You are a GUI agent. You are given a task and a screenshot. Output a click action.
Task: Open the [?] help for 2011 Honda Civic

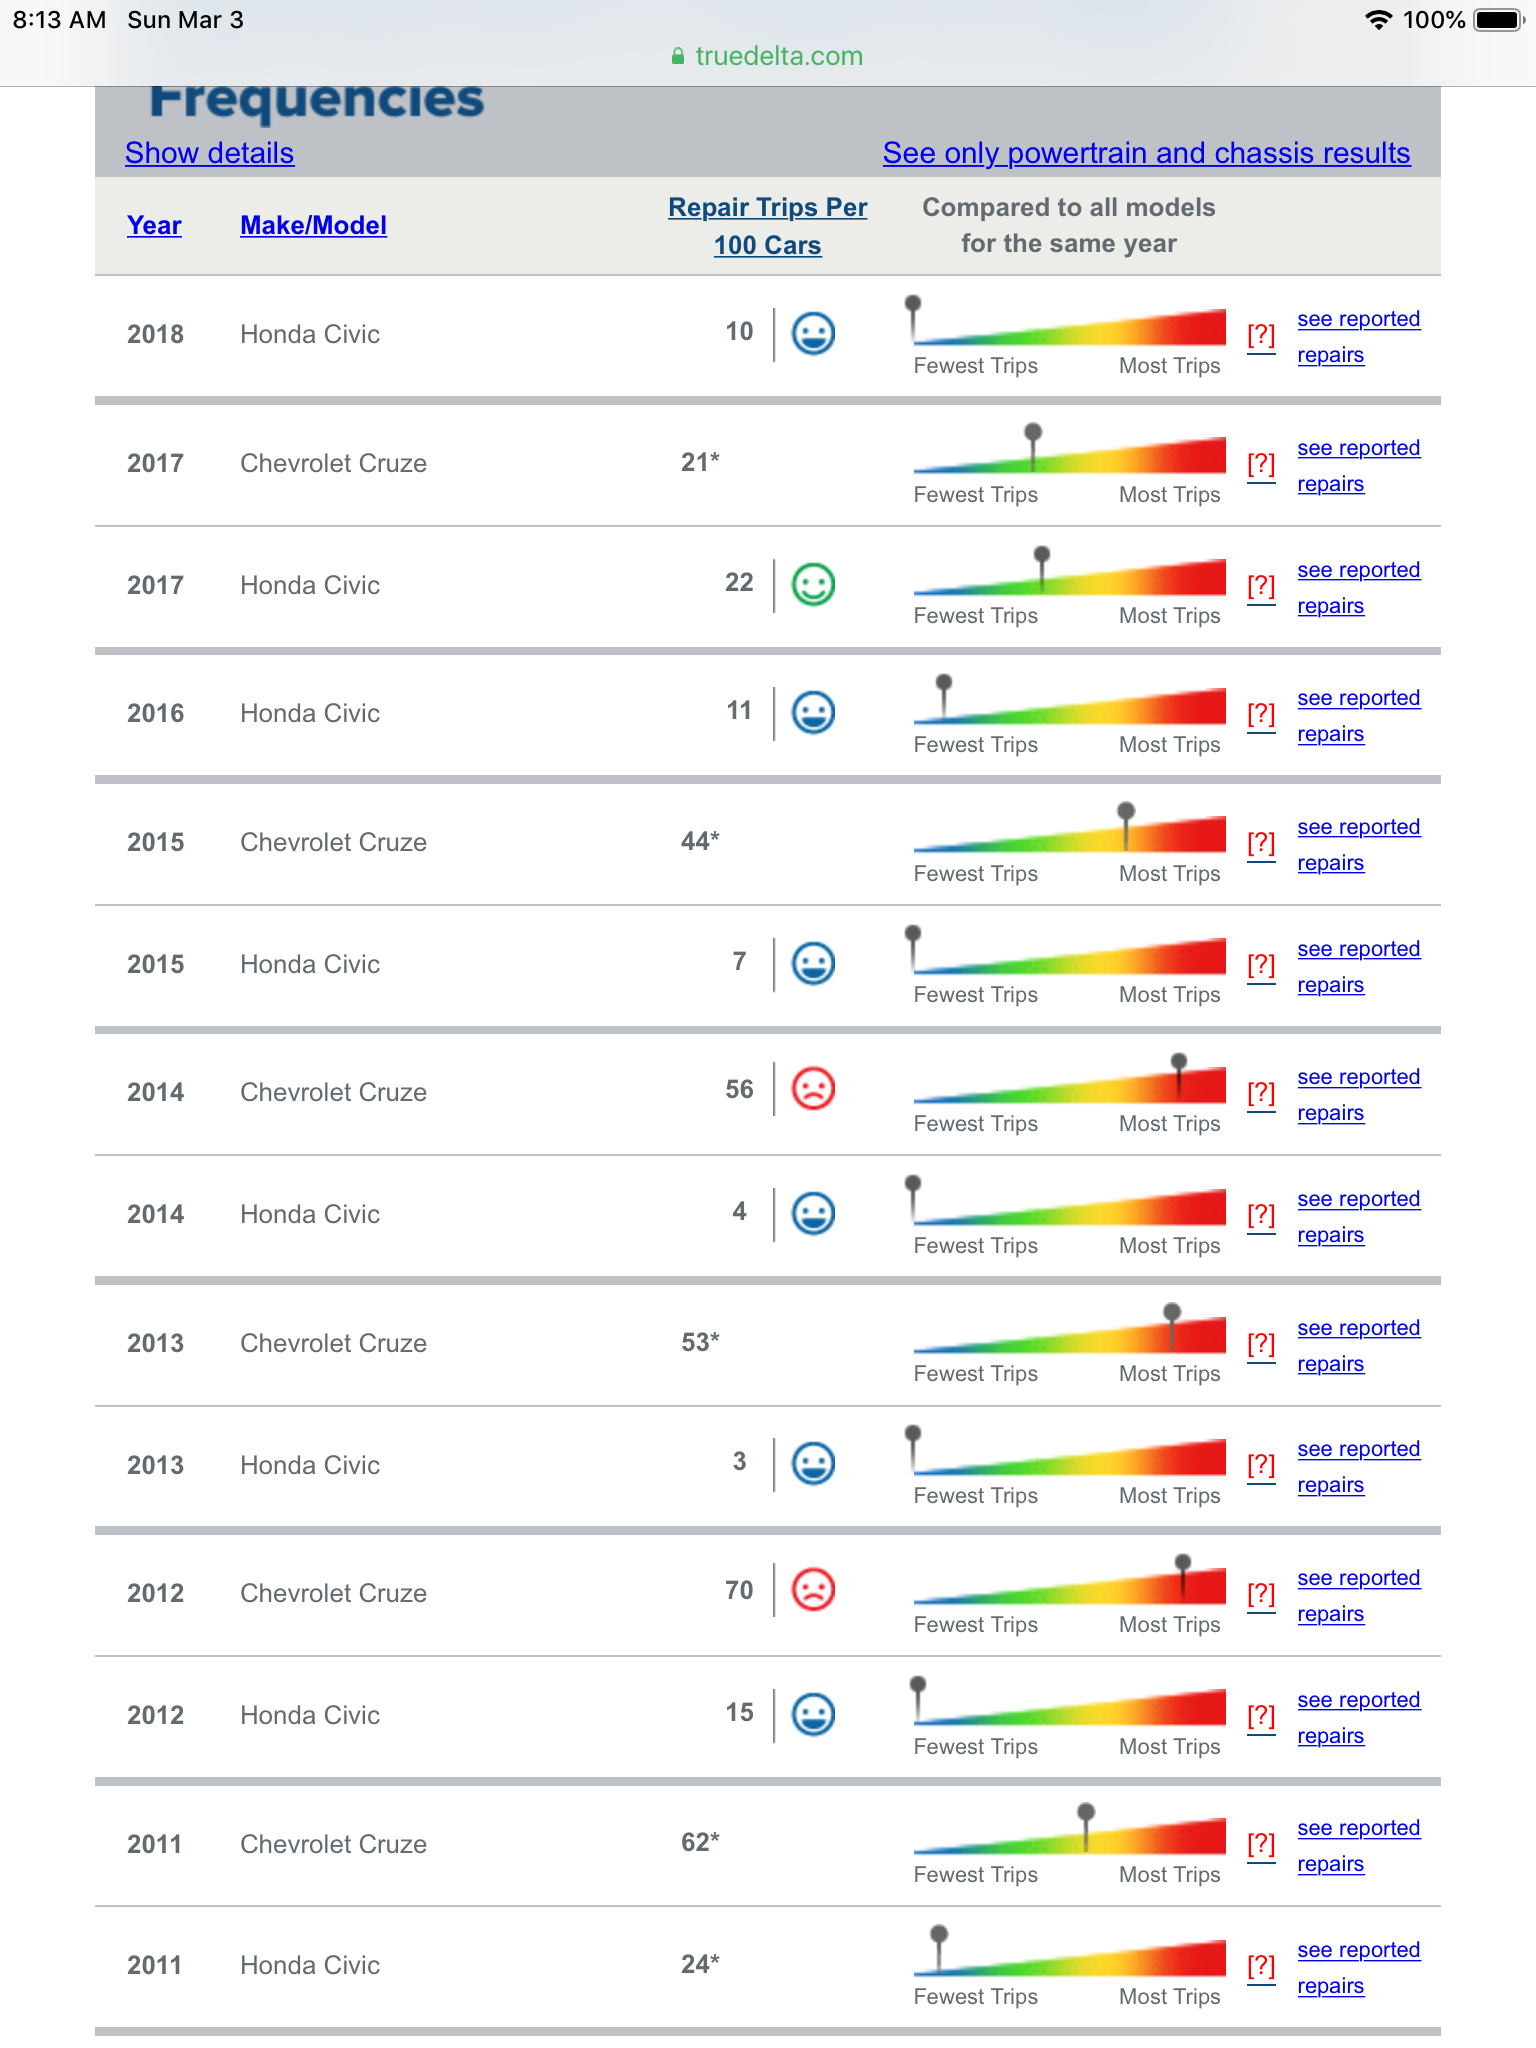1261,1966
